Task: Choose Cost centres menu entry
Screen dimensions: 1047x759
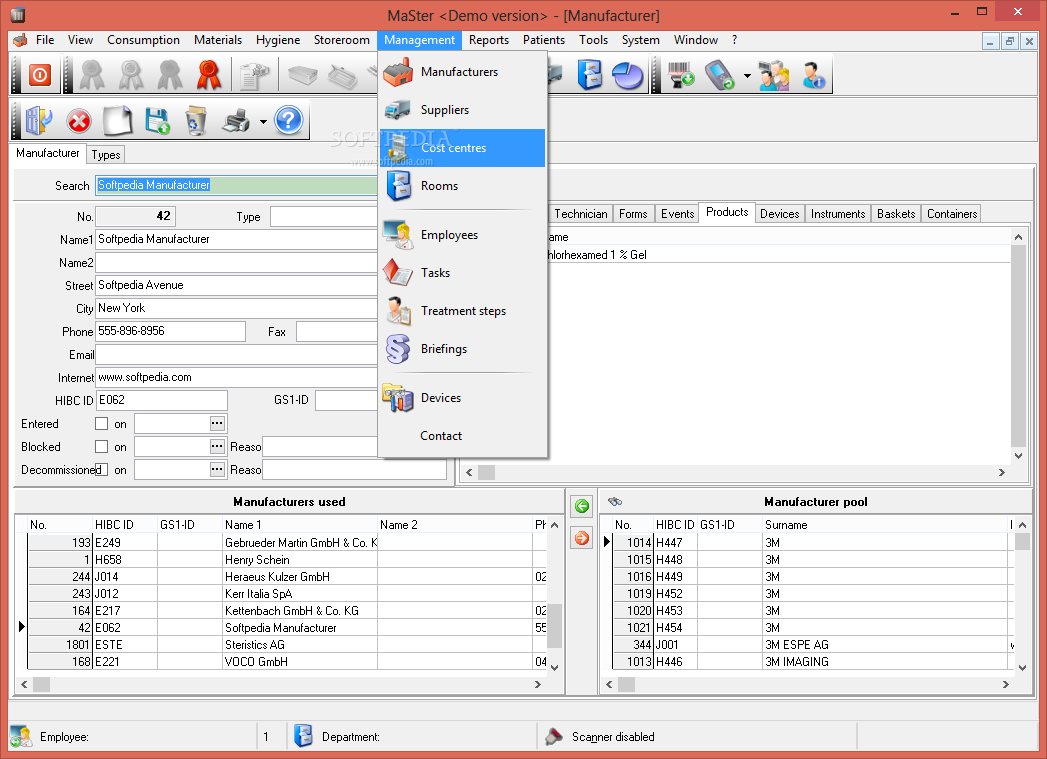Action: (463, 148)
